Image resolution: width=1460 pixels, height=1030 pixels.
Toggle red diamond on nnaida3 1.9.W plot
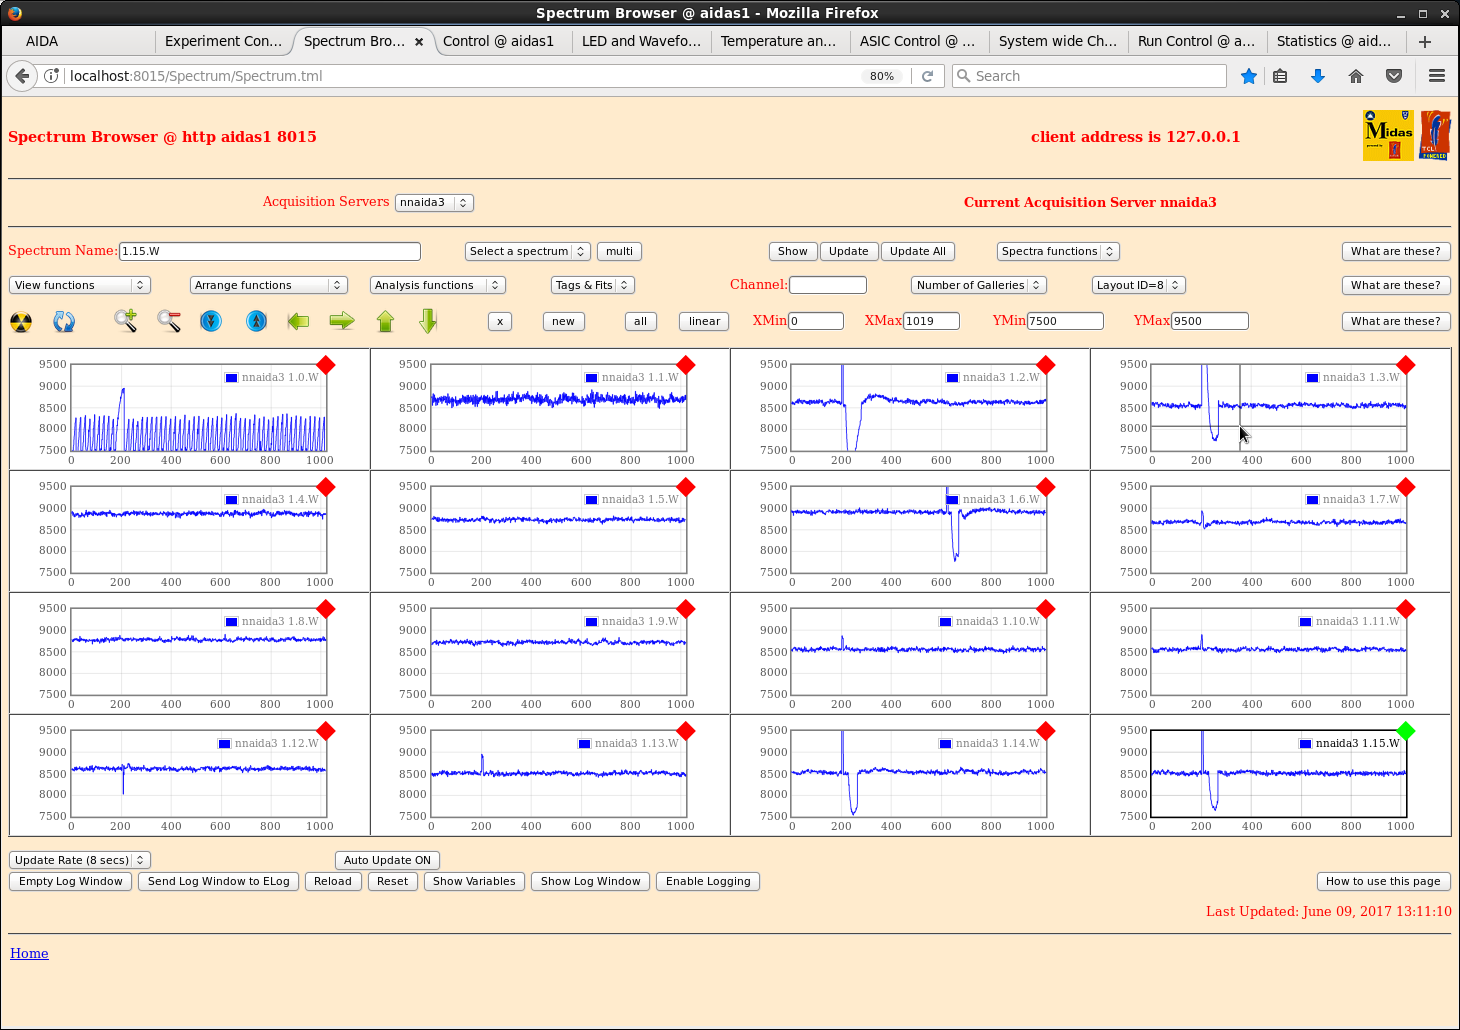[x=686, y=609]
